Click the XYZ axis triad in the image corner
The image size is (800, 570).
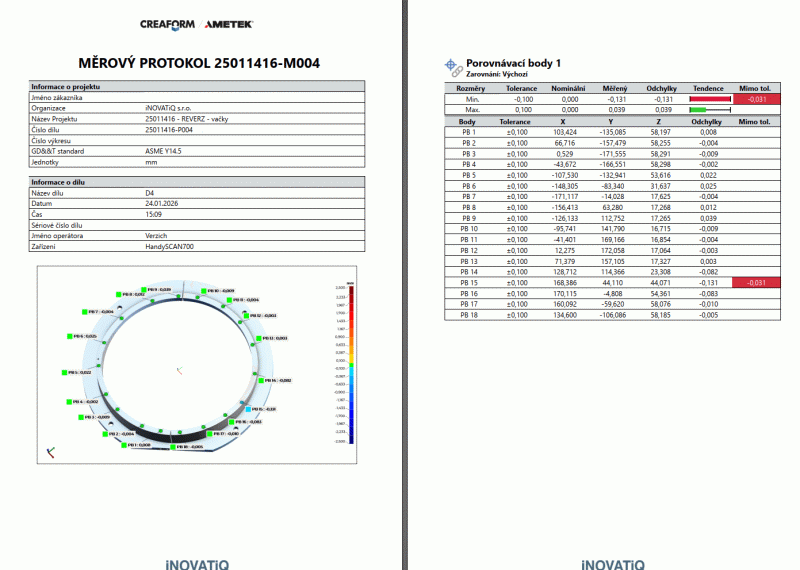49,453
